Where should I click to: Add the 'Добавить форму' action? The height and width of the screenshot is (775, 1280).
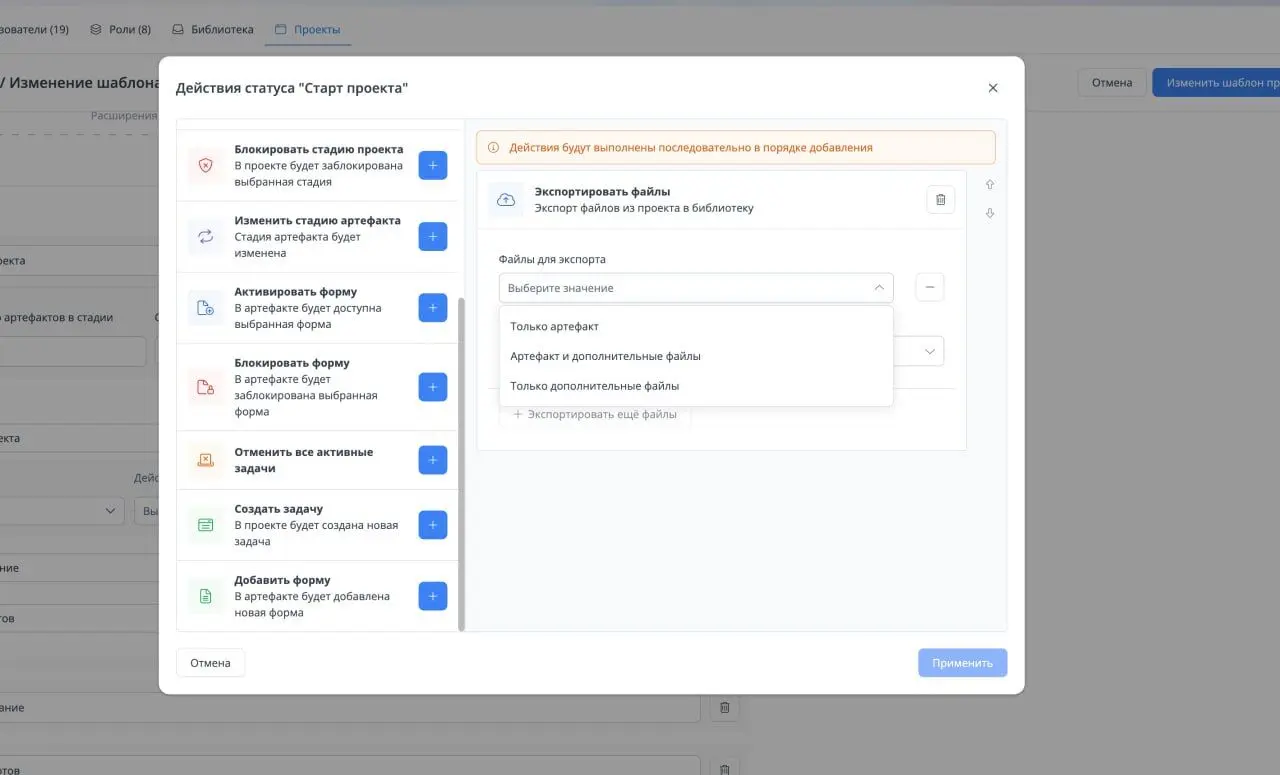[432, 596]
